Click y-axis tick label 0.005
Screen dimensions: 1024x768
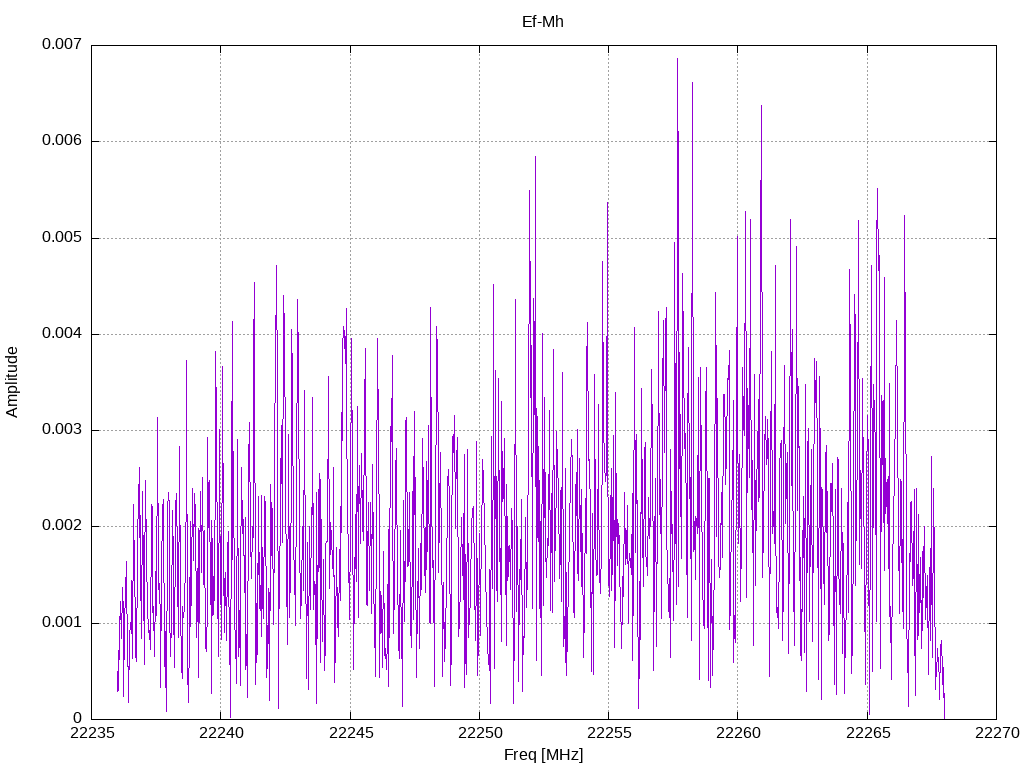tap(62, 237)
